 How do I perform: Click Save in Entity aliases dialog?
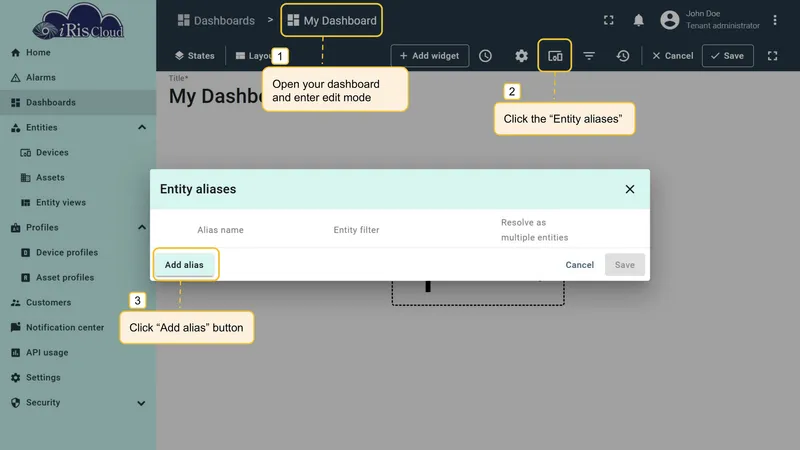(x=624, y=265)
